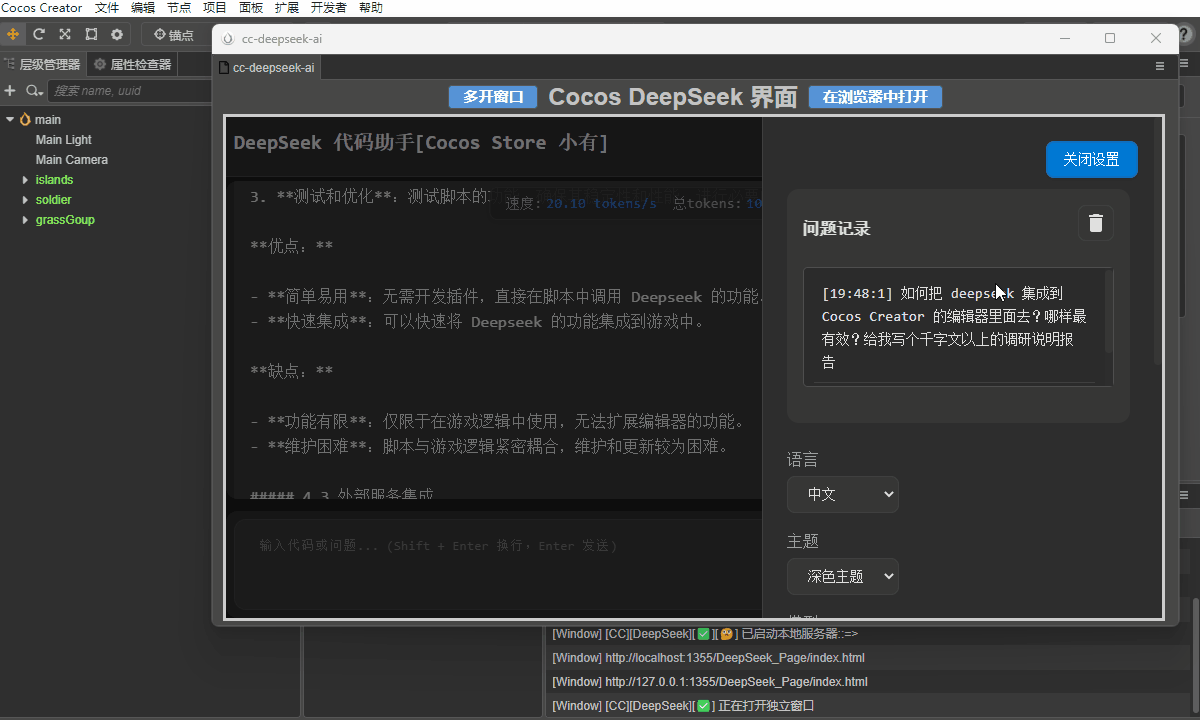This screenshot has height=720, width=1200.
Task: Open the 编辑 menu
Action: [143, 8]
